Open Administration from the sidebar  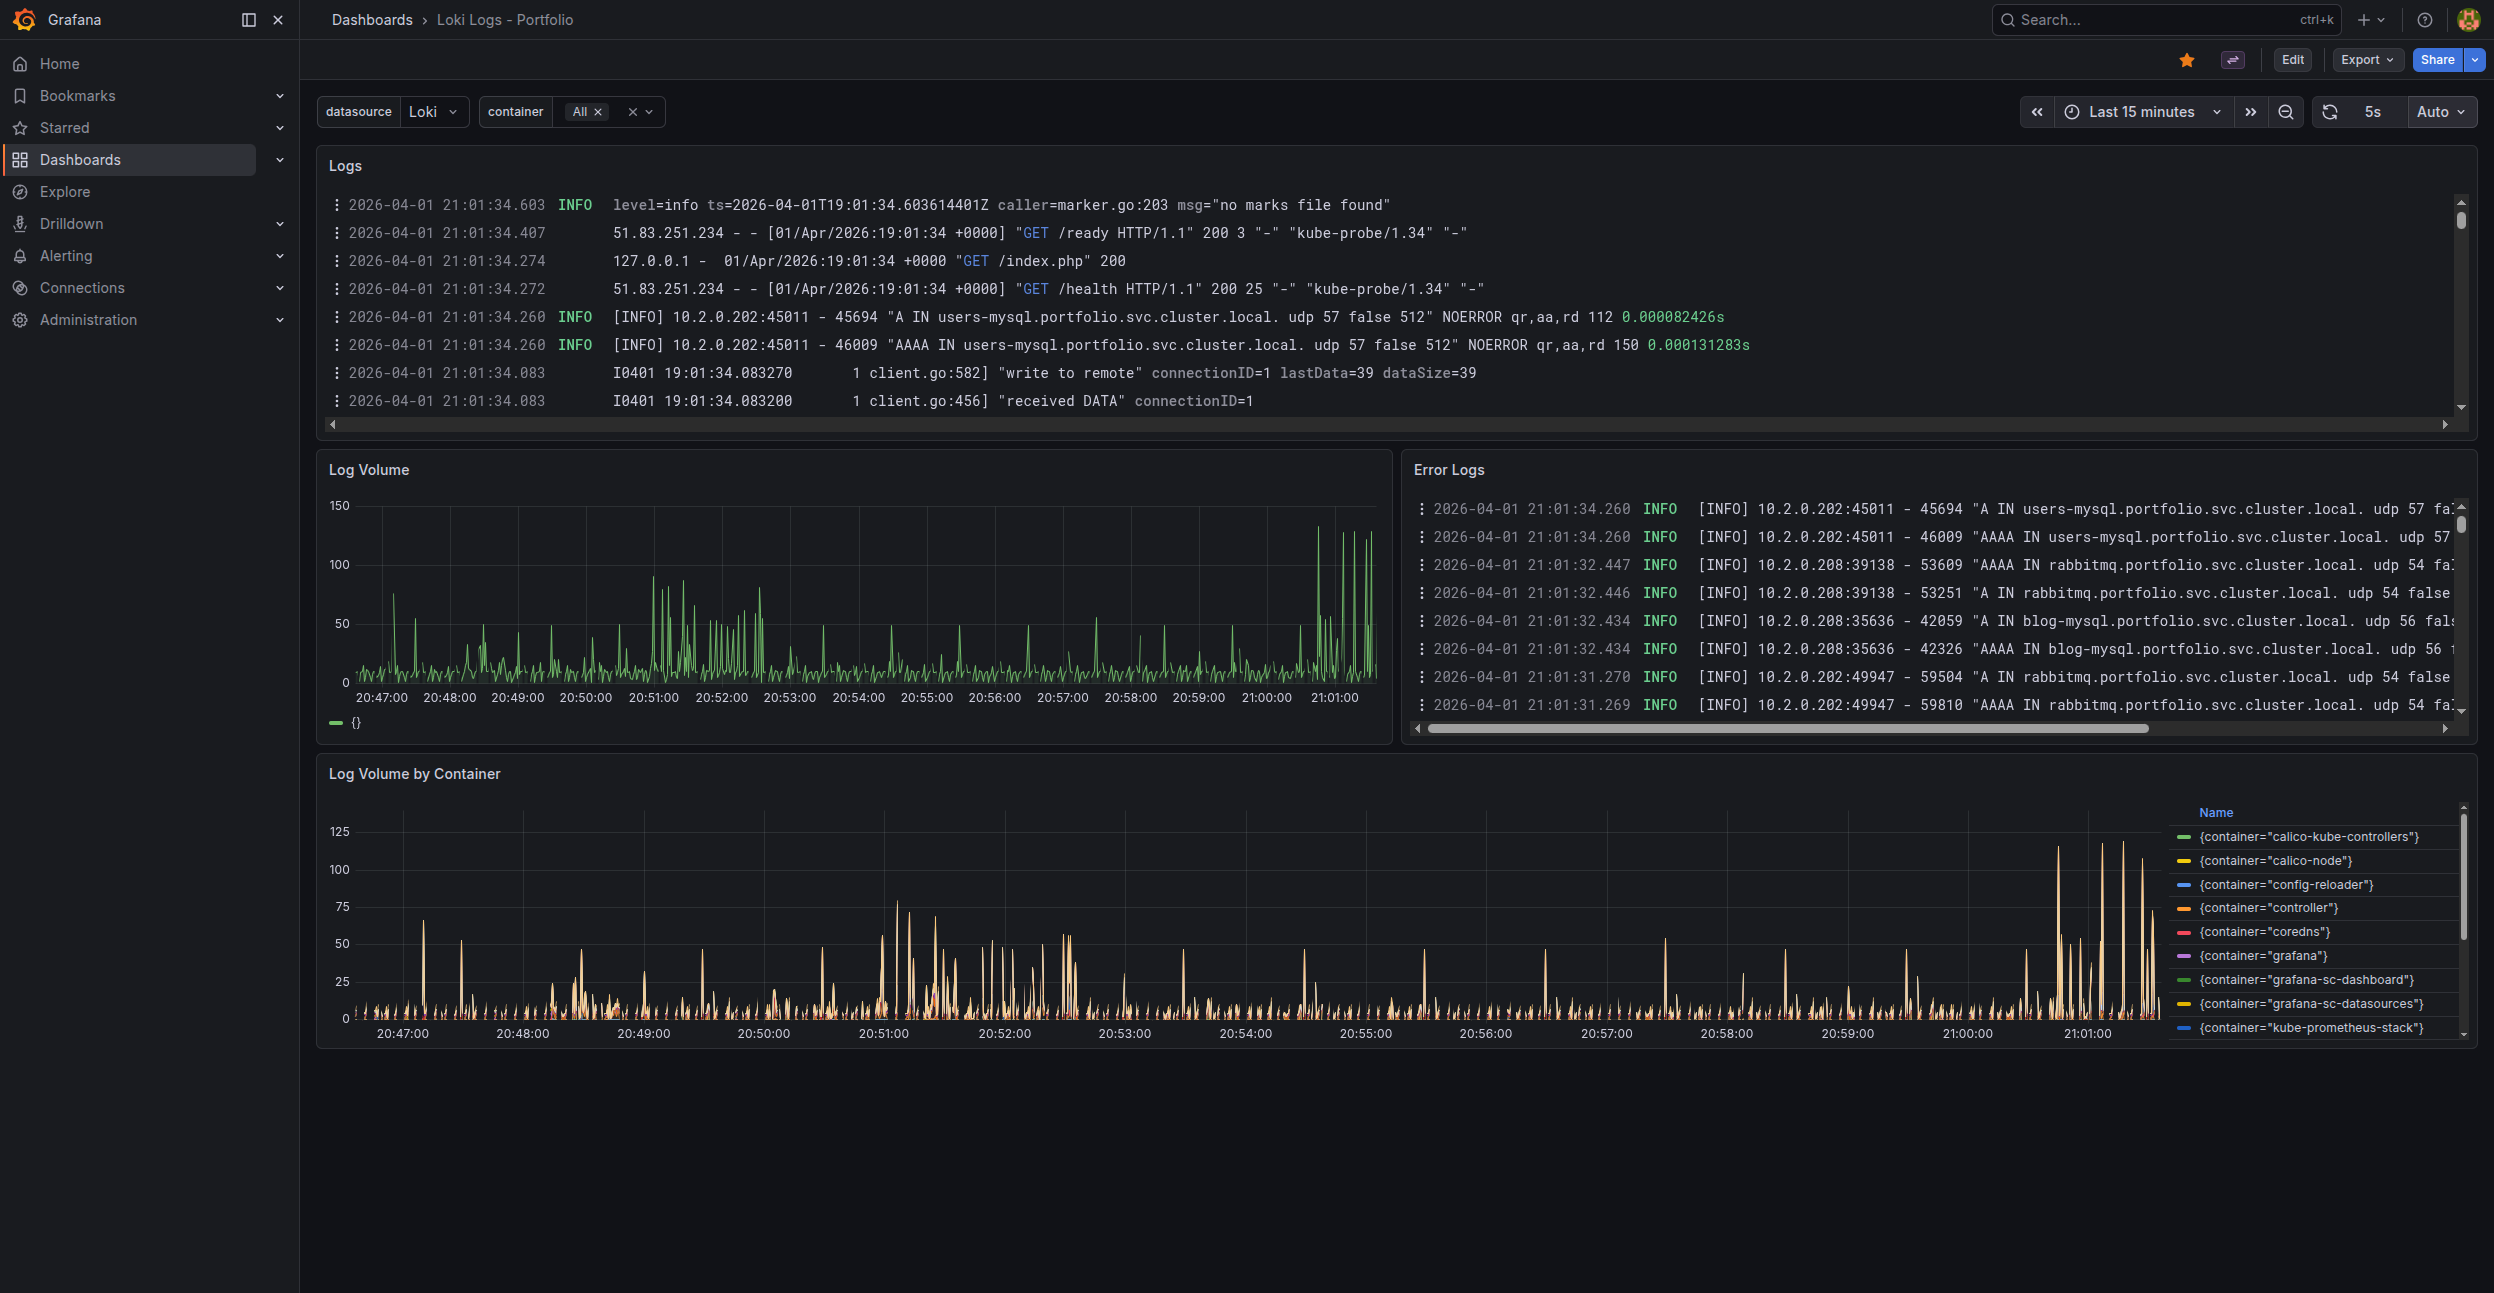tap(87, 319)
